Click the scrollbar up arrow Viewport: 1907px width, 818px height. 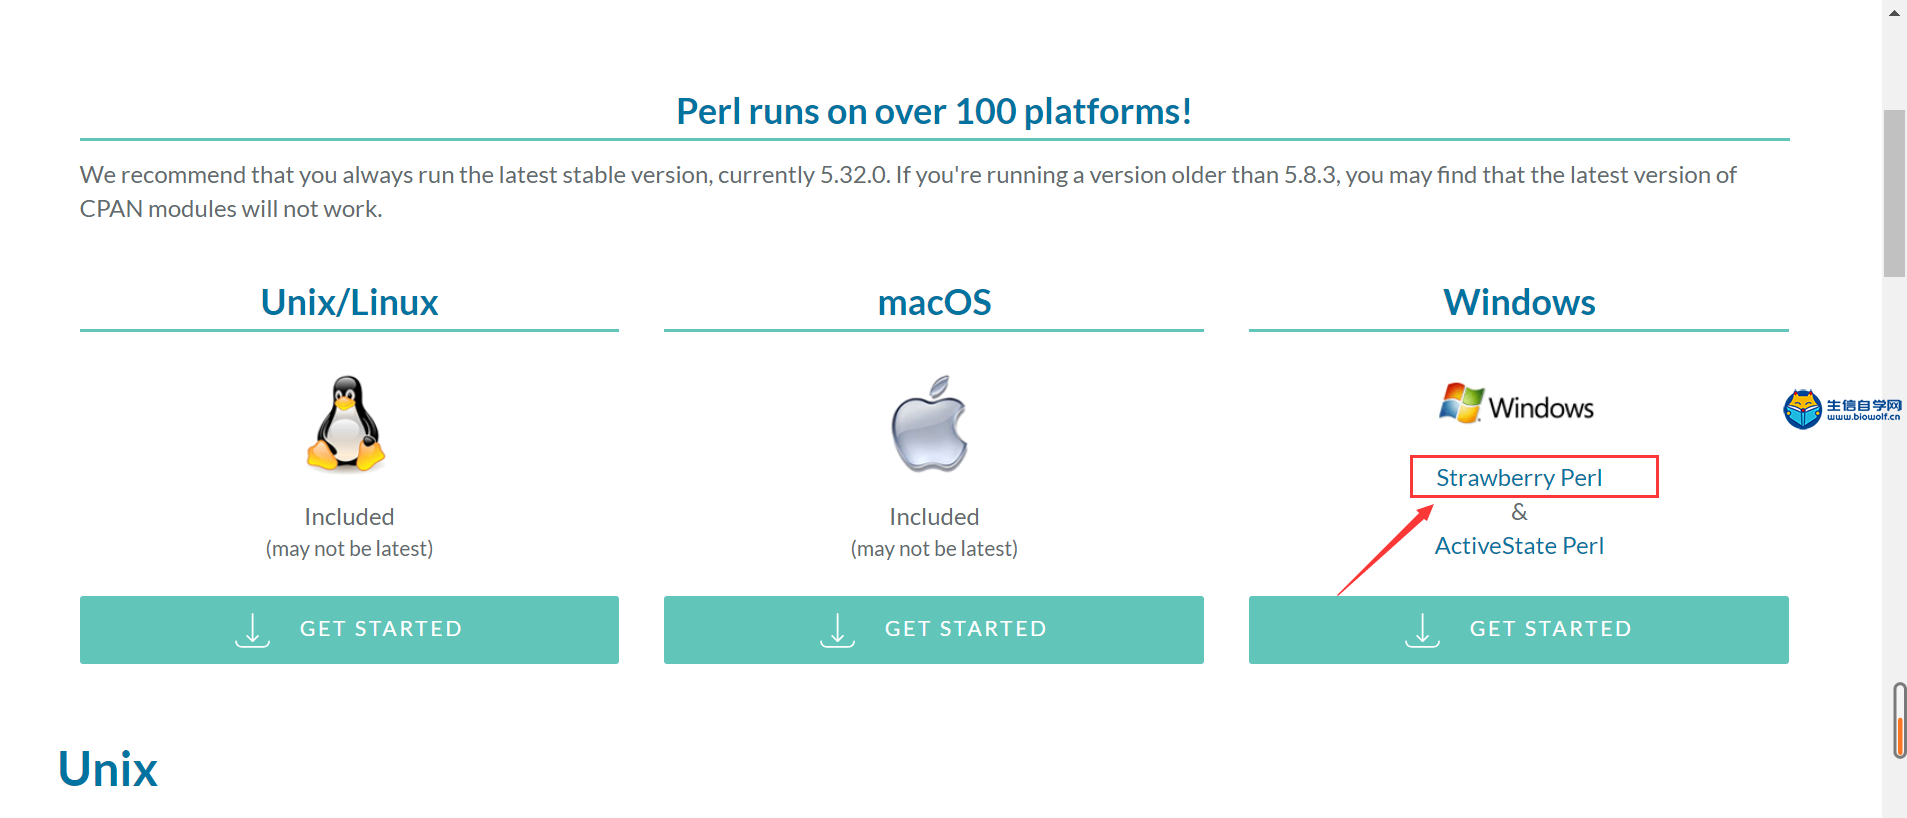[1894, 13]
